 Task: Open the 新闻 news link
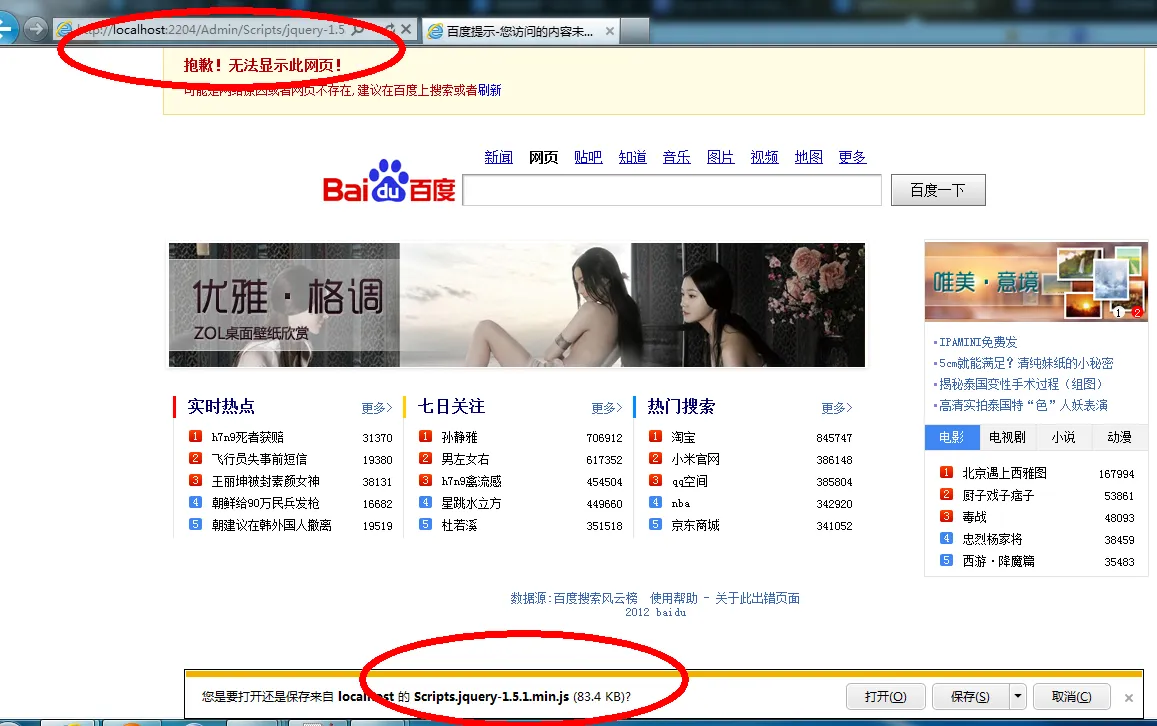point(499,157)
